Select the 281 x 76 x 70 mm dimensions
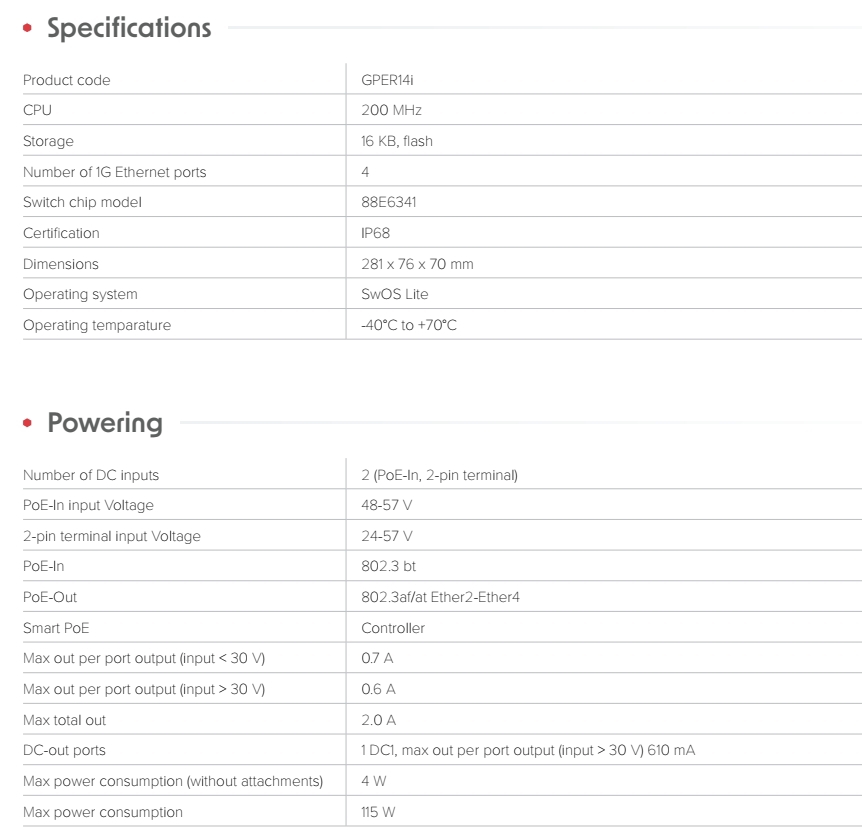The image size is (862, 839). tap(417, 264)
